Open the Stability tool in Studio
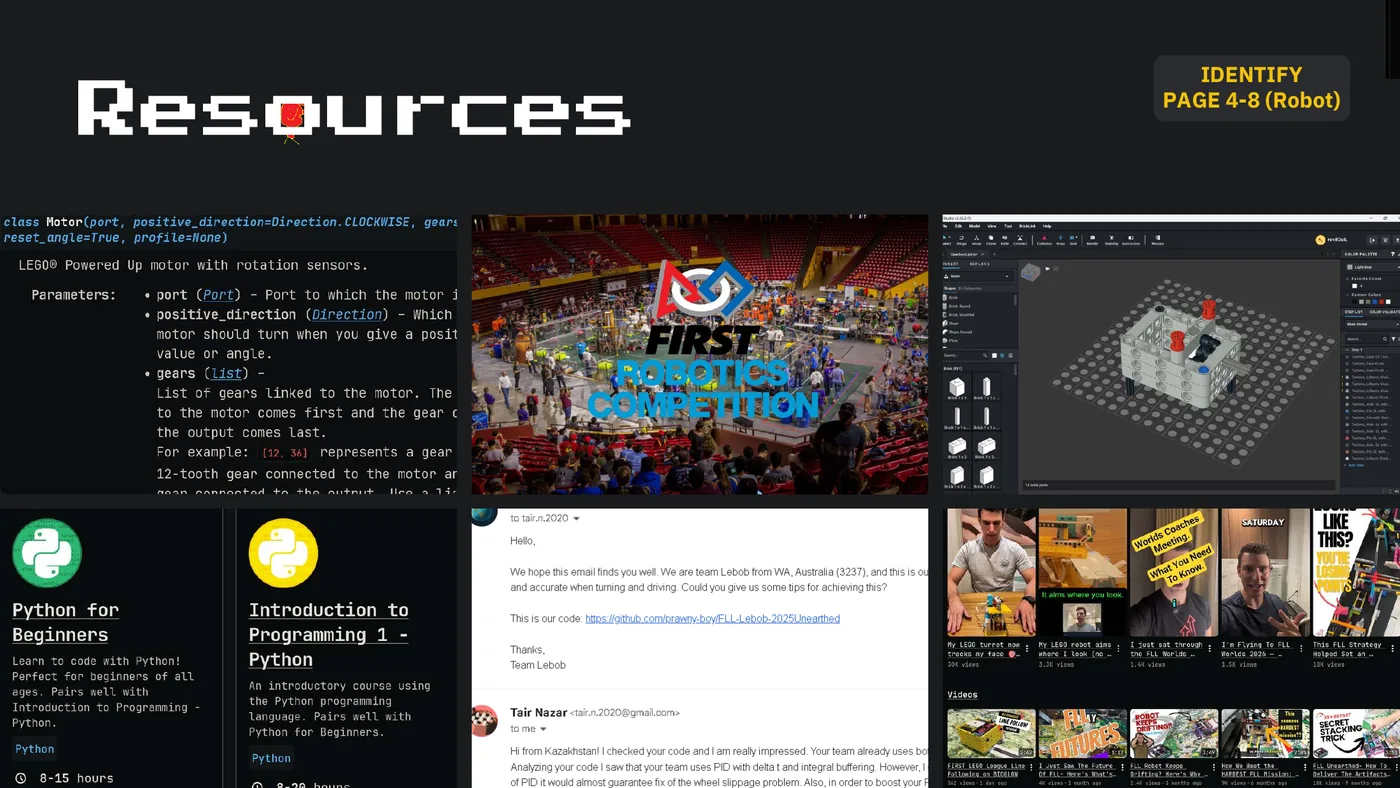The width and height of the screenshot is (1400, 788). point(1111,240)
